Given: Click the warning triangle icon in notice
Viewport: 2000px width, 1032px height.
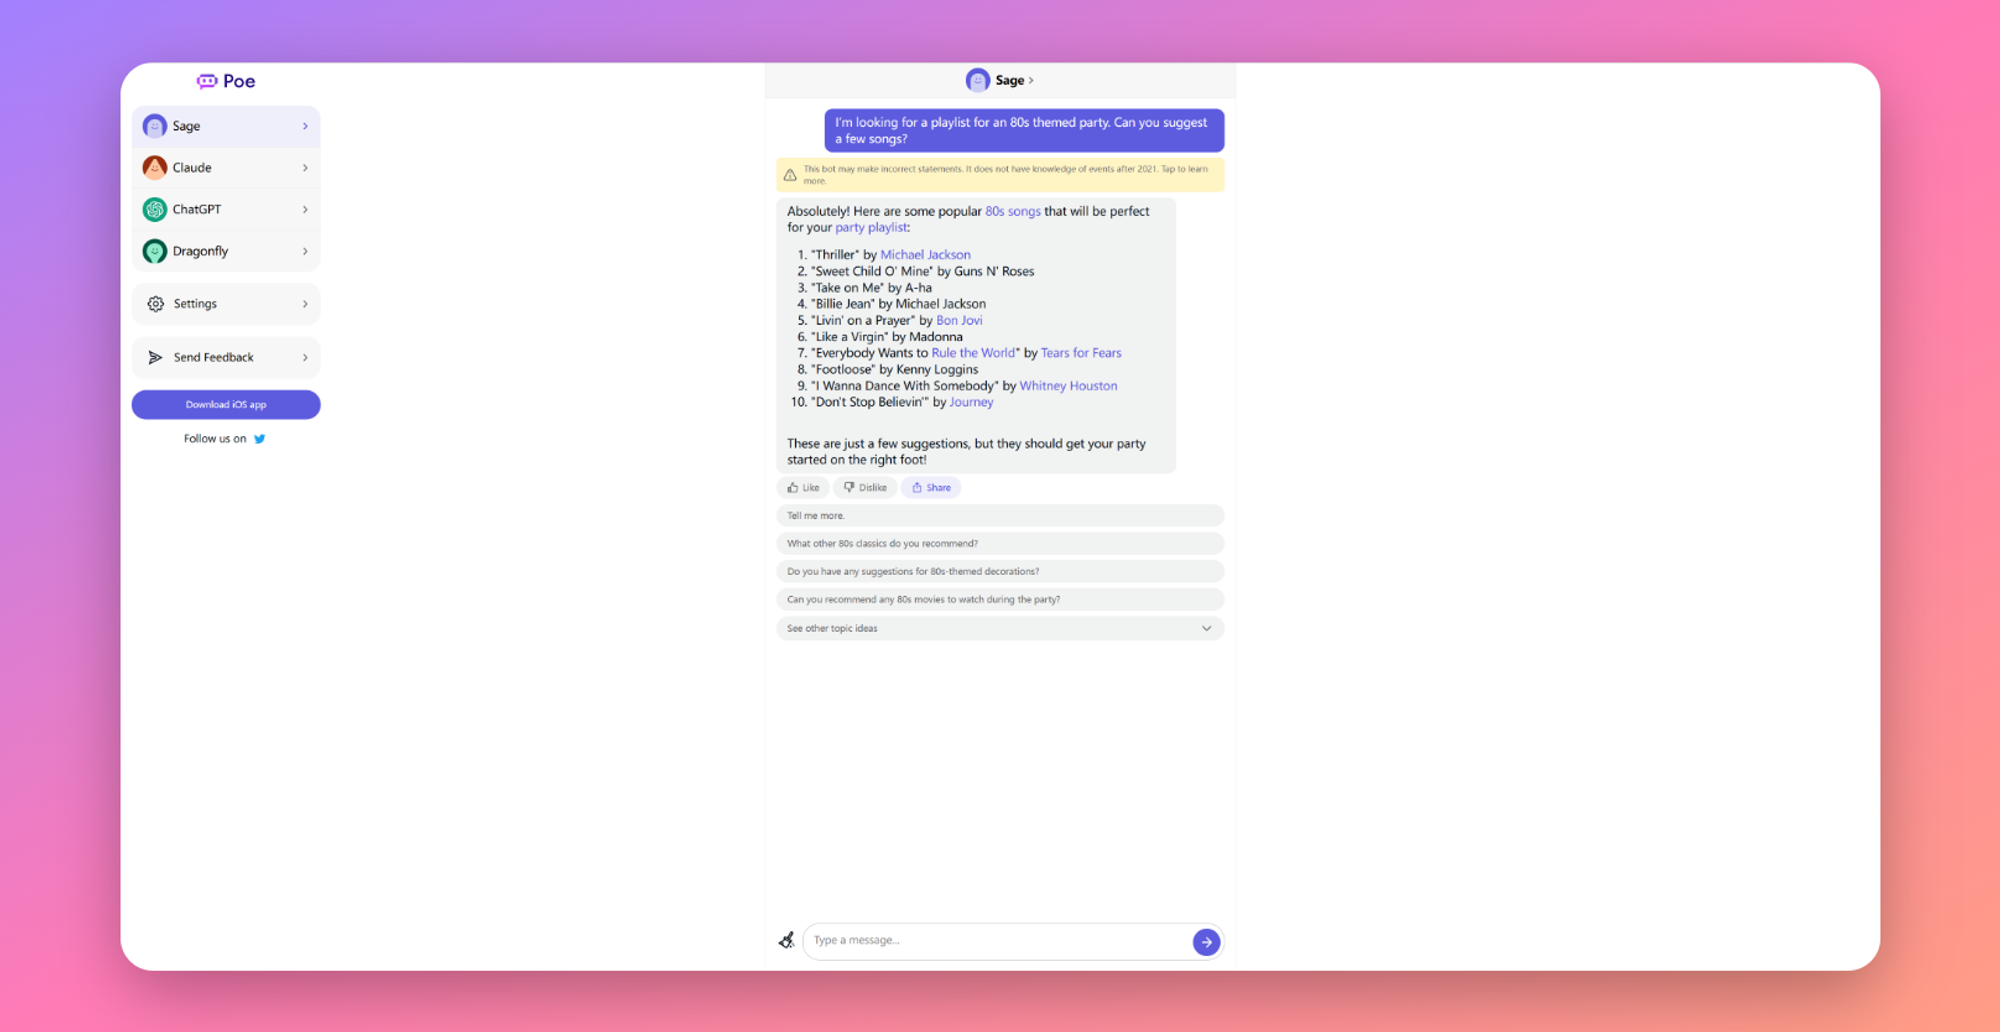Looking at the screenshot, I should [790, 175].
